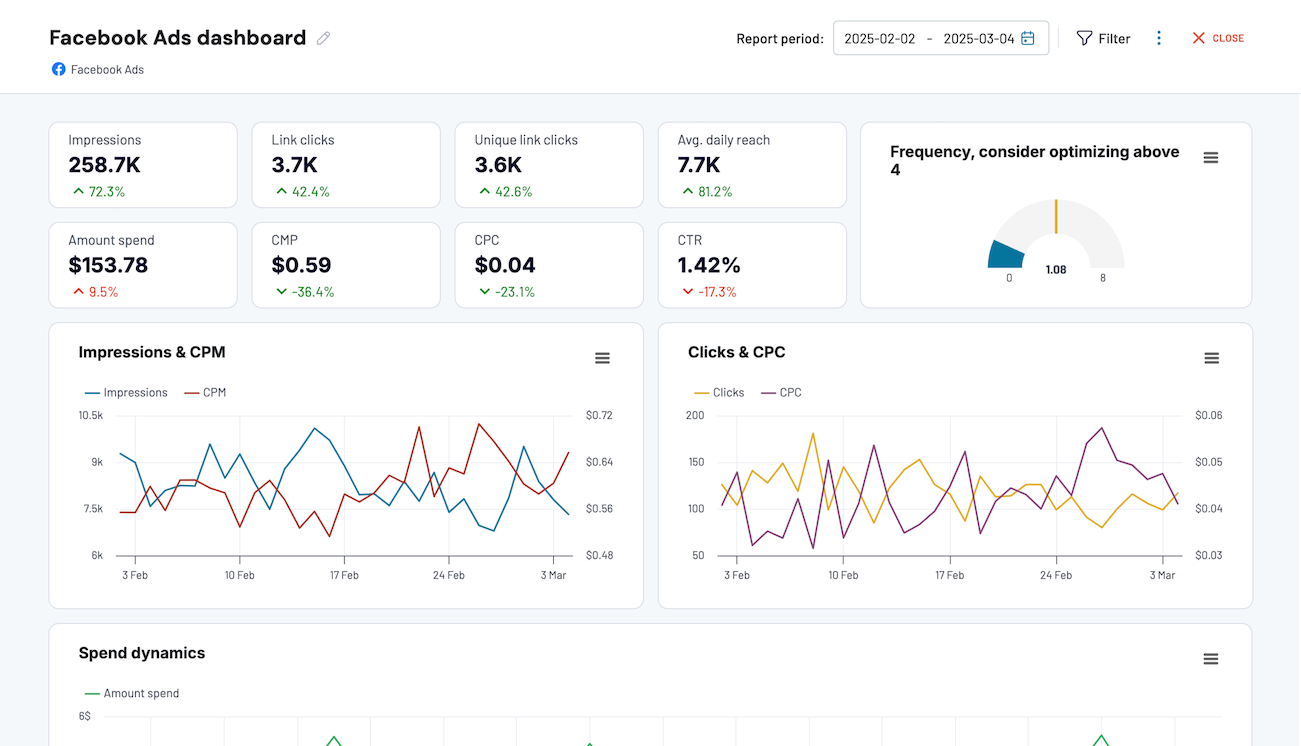
Task: Expand the report period picker
Action: (x=940, y=37)
